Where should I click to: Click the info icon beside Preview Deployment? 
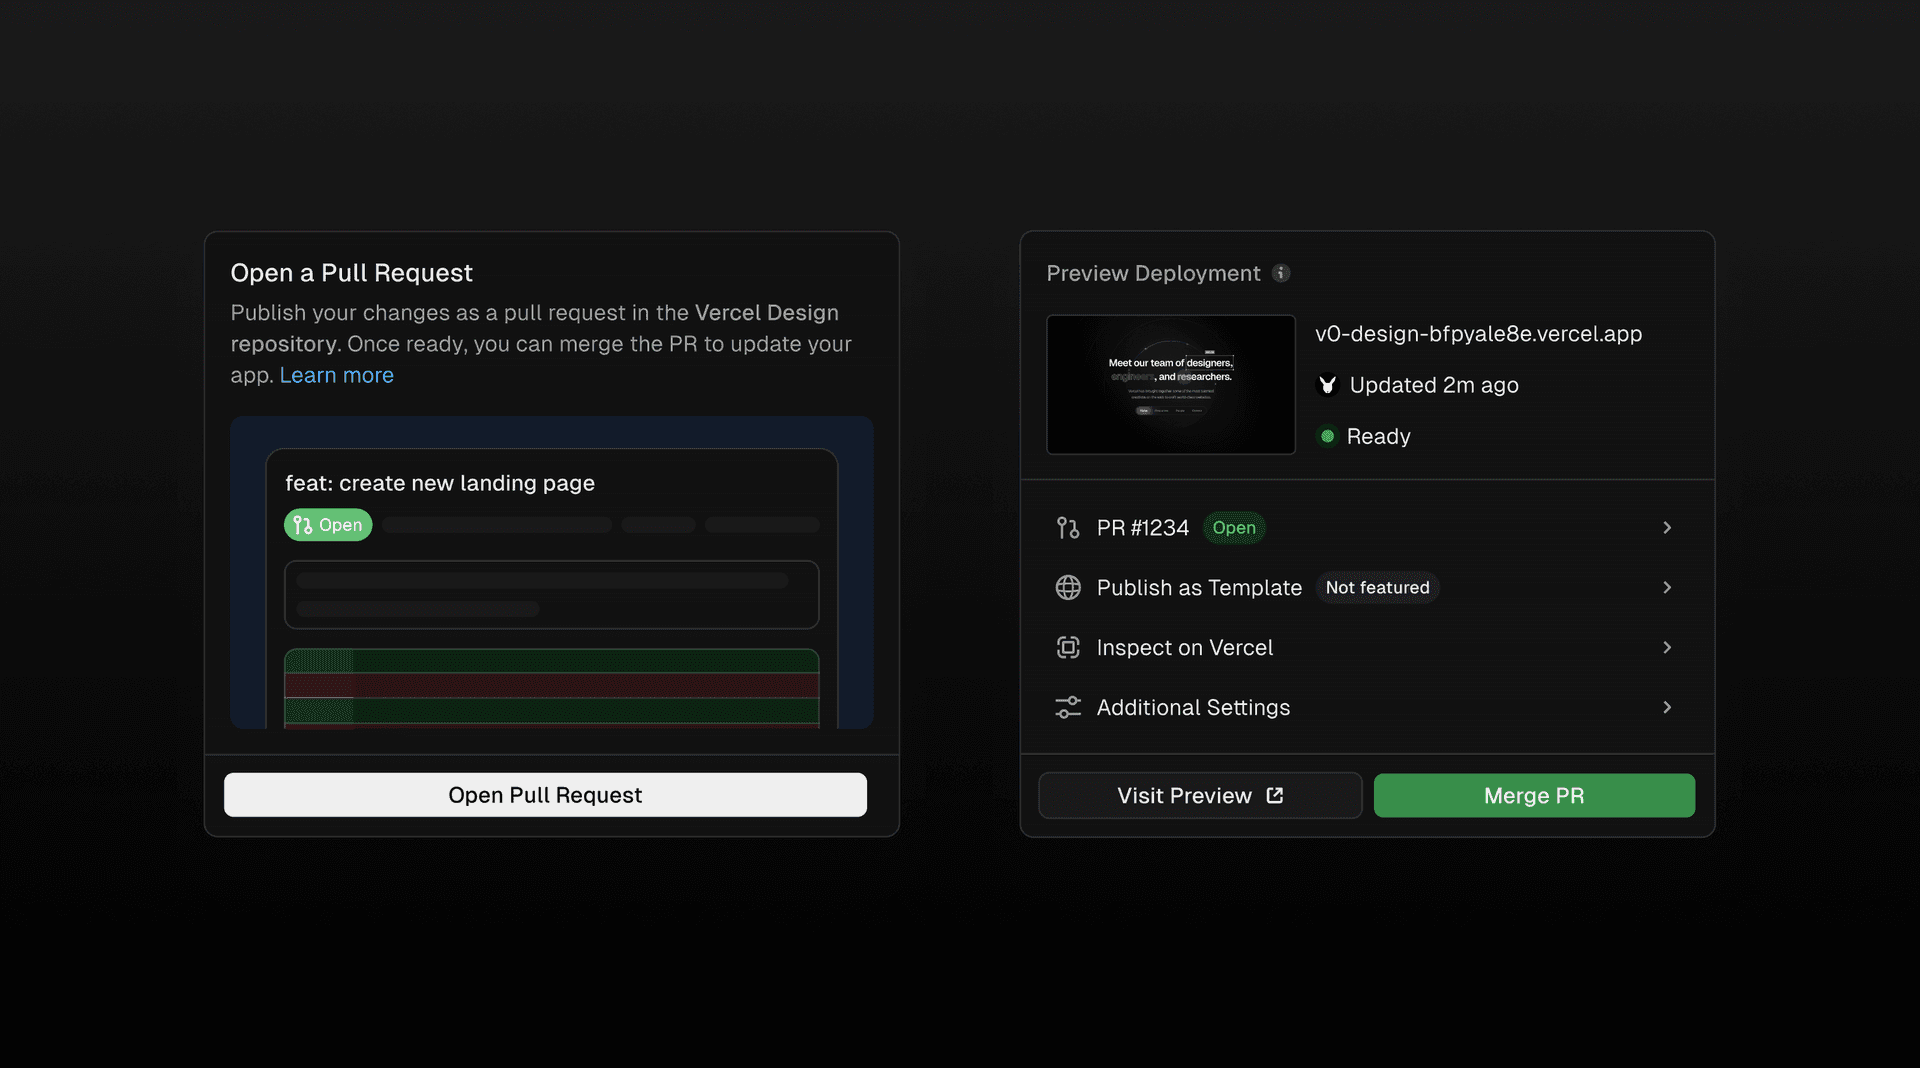1281,273
